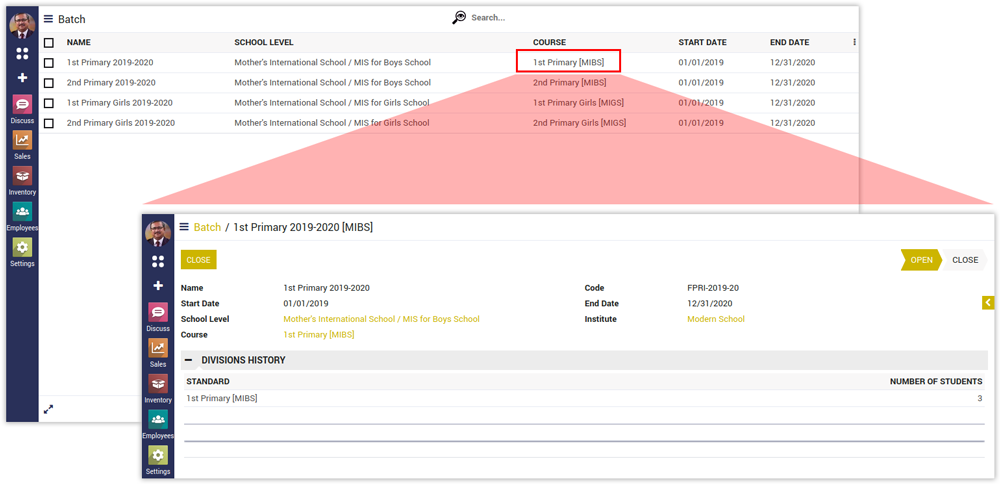This screenshot has height=484, width=1000.
Task: Click the search magnifier icon
Action: pyautogui.click(x=459, y=17)
